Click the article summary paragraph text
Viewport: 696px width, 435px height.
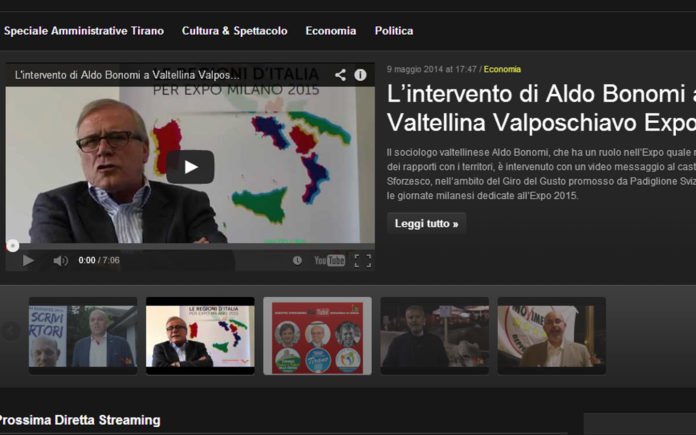pyautogui.click(x=541, y=174)
